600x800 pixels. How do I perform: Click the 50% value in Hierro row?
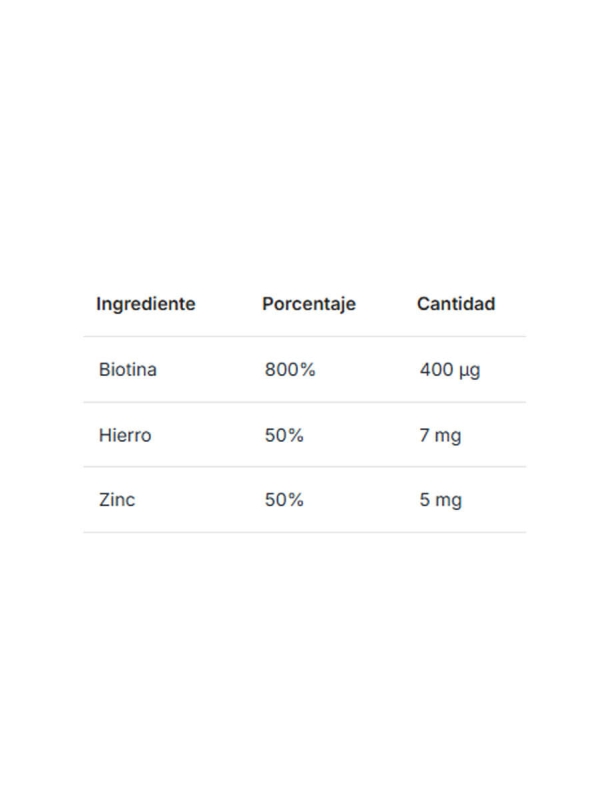284,435
